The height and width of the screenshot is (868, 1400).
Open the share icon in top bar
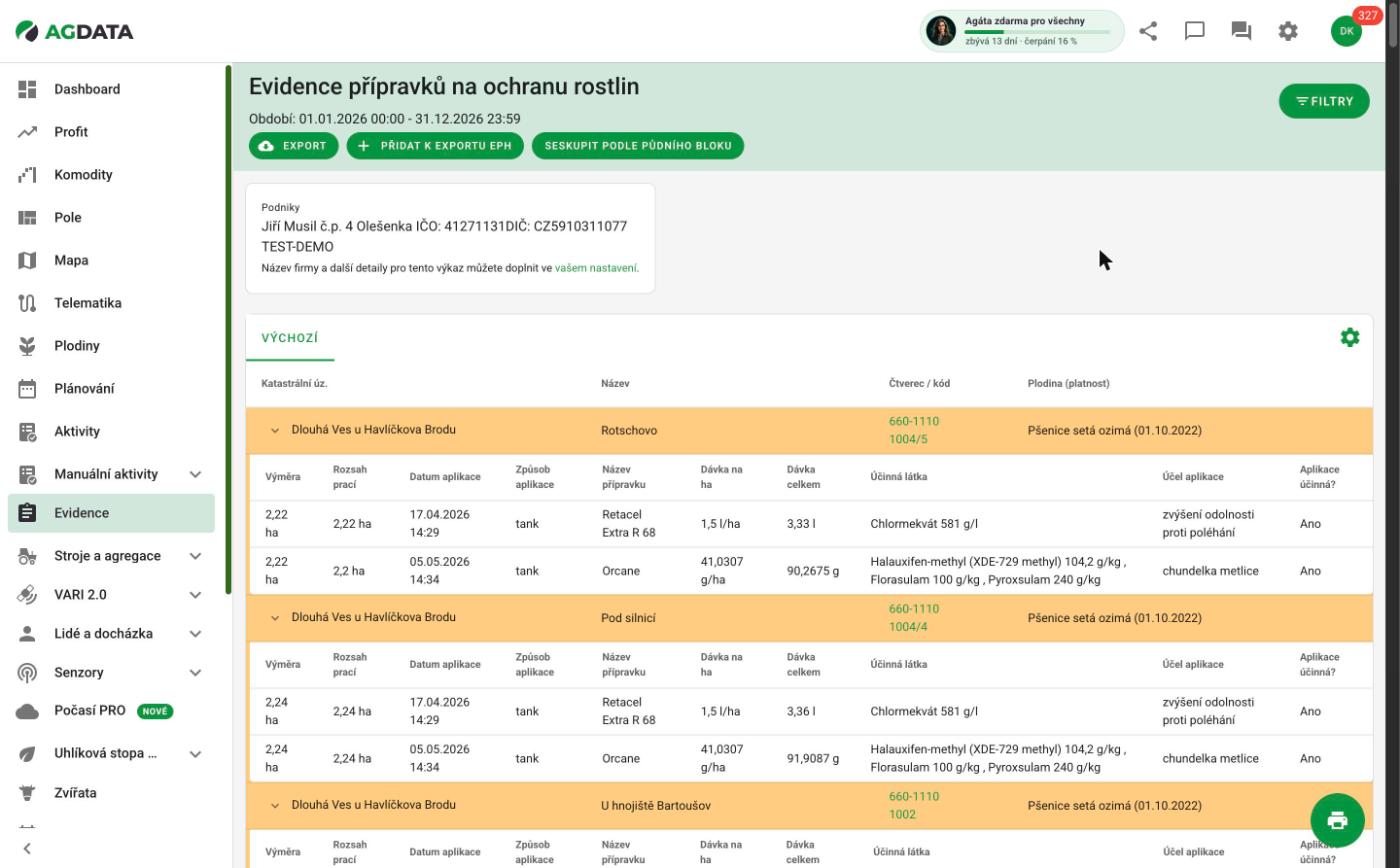(1148, 31)
